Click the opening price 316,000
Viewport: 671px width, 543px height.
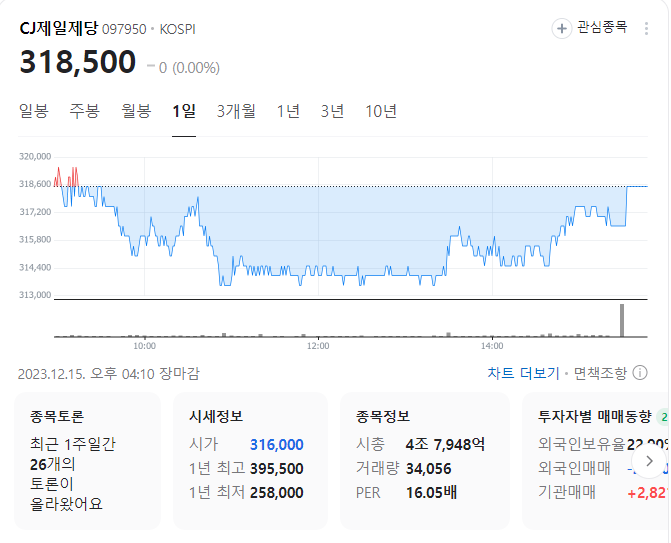[276, 445]
